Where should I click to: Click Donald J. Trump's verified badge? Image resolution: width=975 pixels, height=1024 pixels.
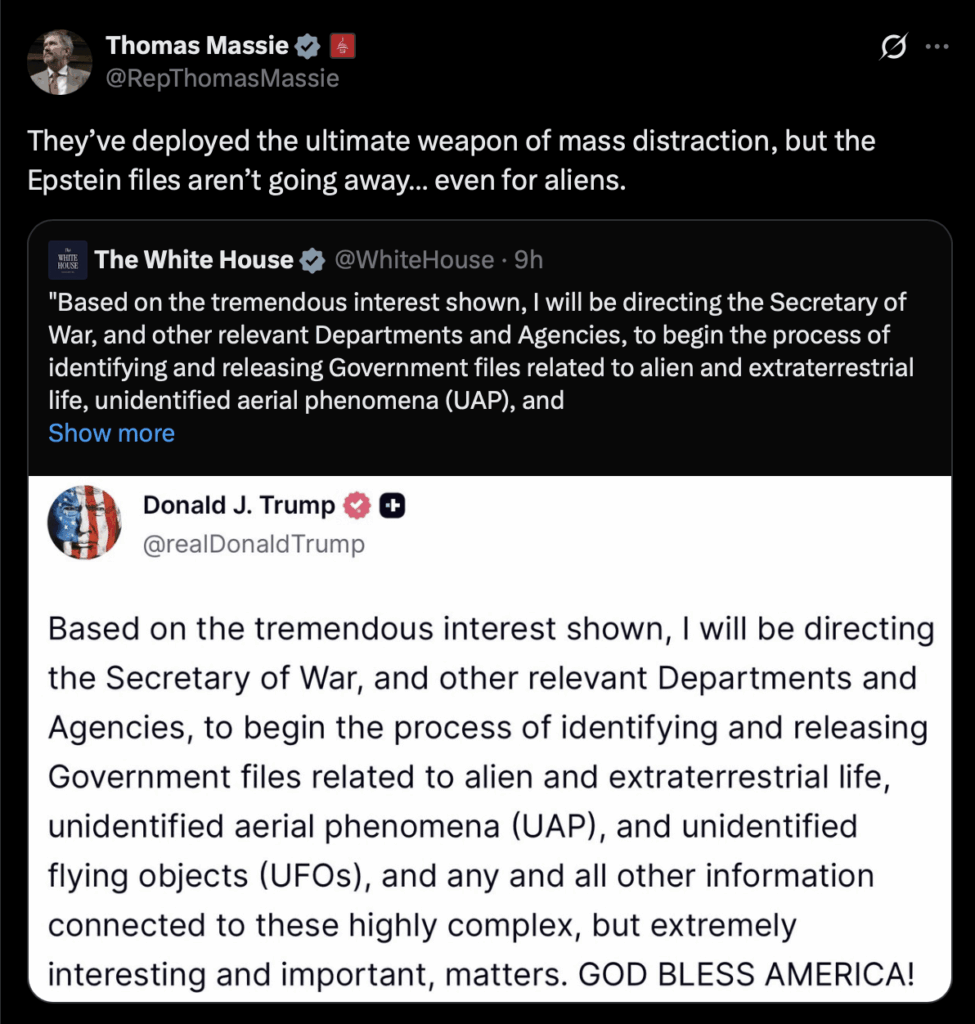coord(357,505)
